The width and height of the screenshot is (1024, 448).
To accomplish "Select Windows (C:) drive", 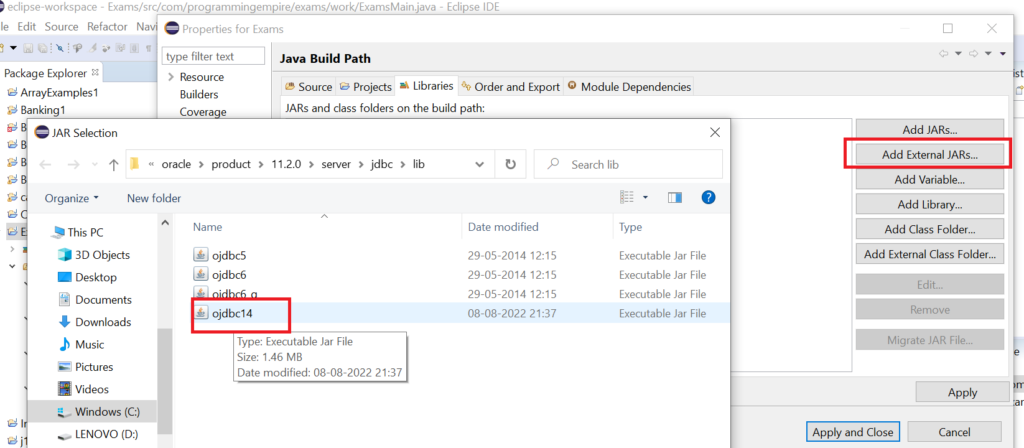I will [107, 412].
